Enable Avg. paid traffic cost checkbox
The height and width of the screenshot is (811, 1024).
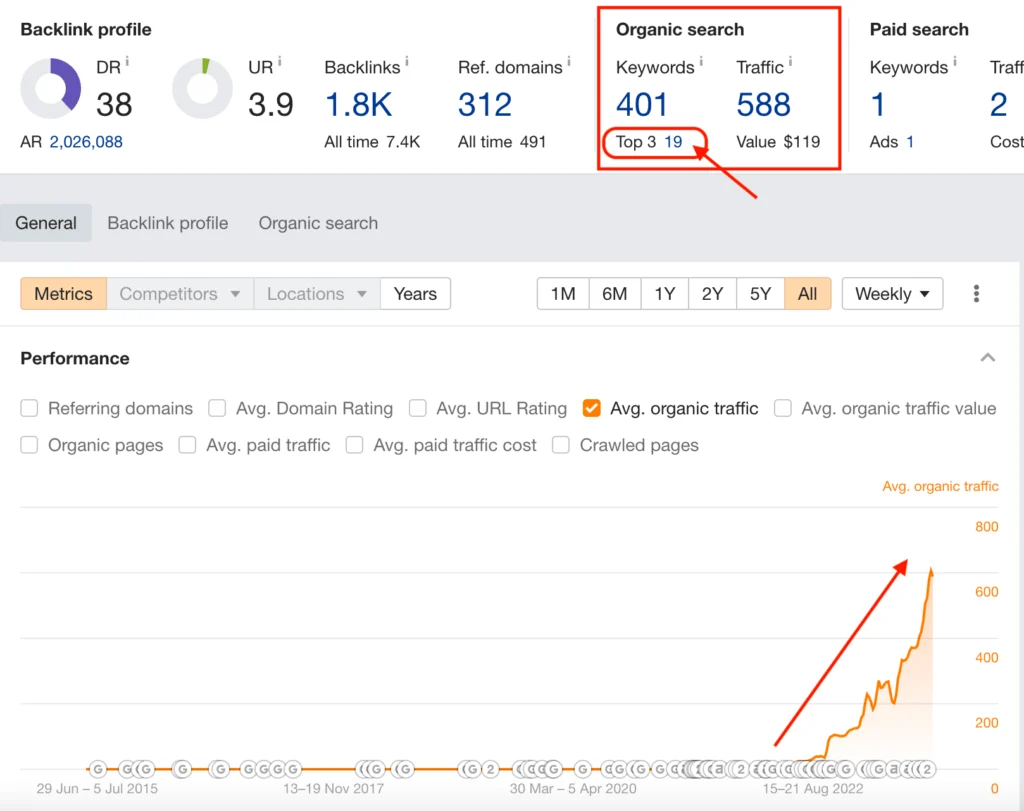355,445
